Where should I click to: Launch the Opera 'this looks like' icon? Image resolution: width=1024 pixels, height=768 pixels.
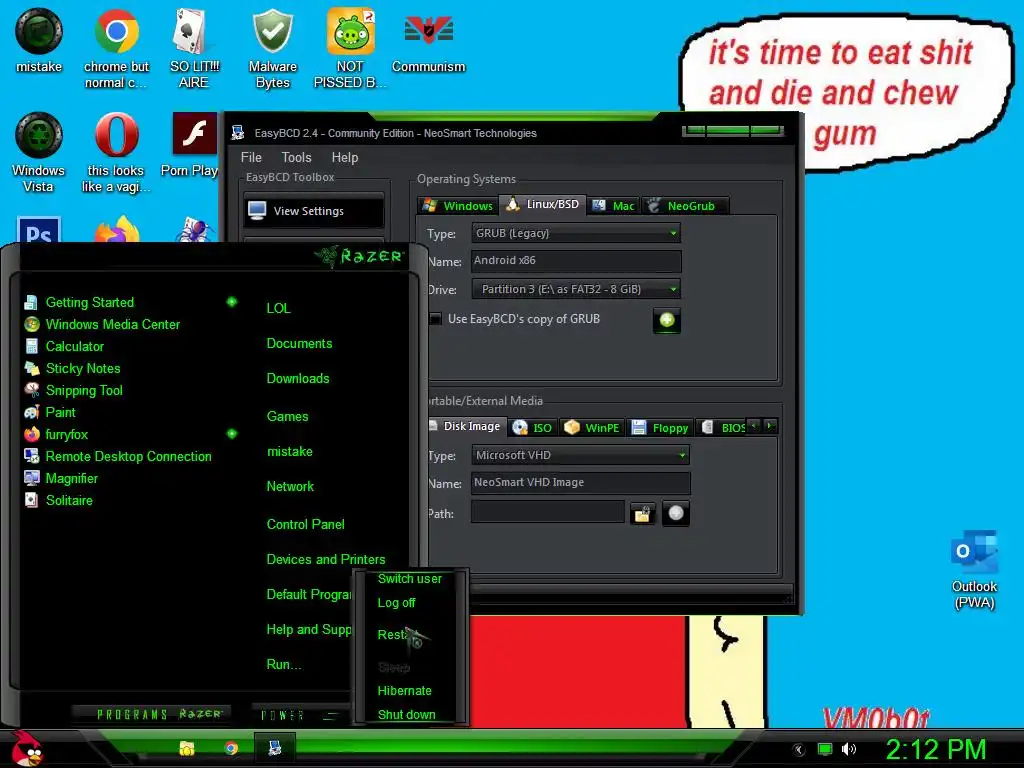pyautogui.click(x=116, y=152)
